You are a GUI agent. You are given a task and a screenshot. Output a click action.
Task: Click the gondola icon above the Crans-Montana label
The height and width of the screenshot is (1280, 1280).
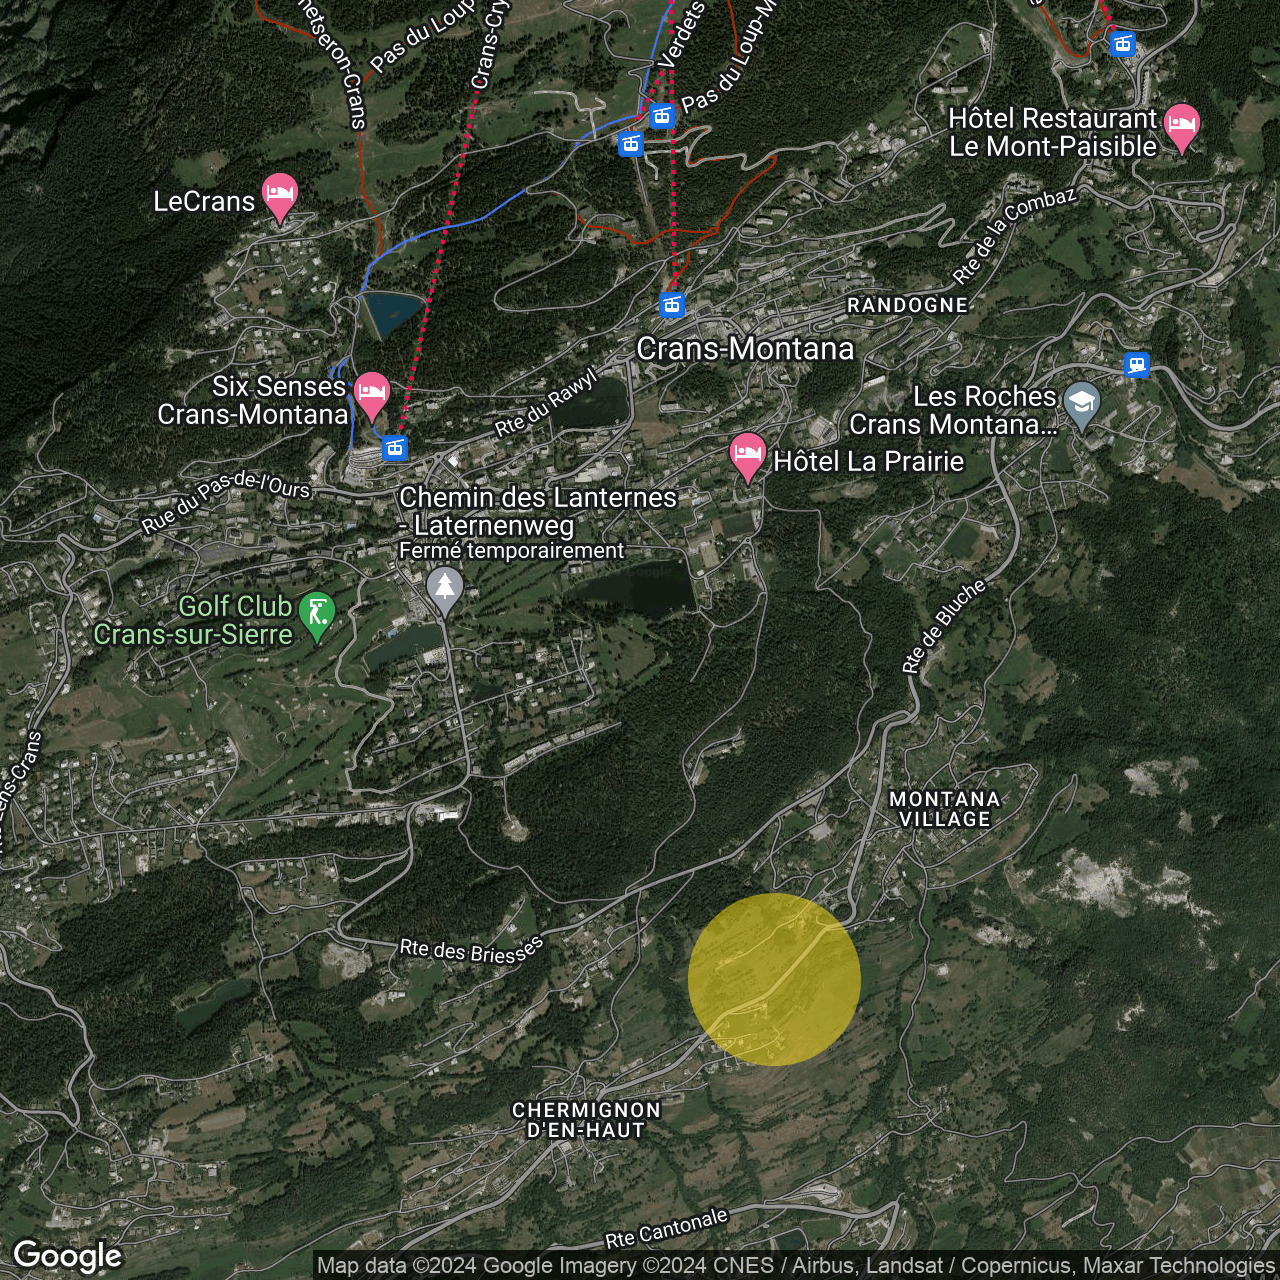(x=672, y=304)
